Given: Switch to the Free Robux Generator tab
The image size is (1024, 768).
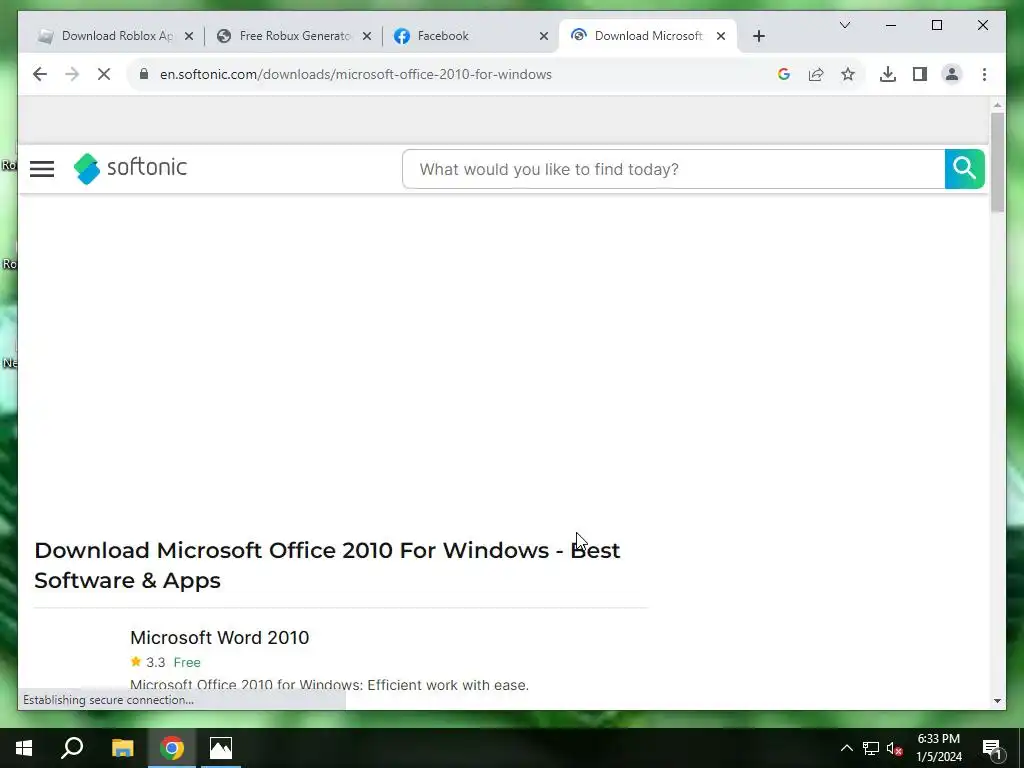Looking at the screenshot, I should [294, 36].
